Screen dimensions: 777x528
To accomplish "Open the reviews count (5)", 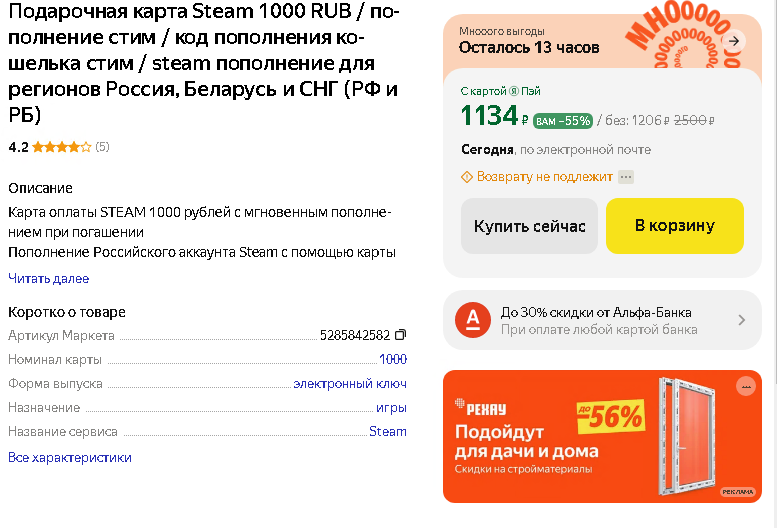I will (x=102, y=147).
